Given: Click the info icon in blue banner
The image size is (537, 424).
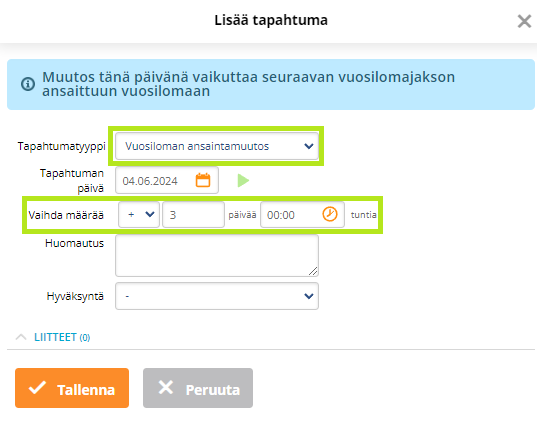Looking at the screenshot, I should 28,84.
